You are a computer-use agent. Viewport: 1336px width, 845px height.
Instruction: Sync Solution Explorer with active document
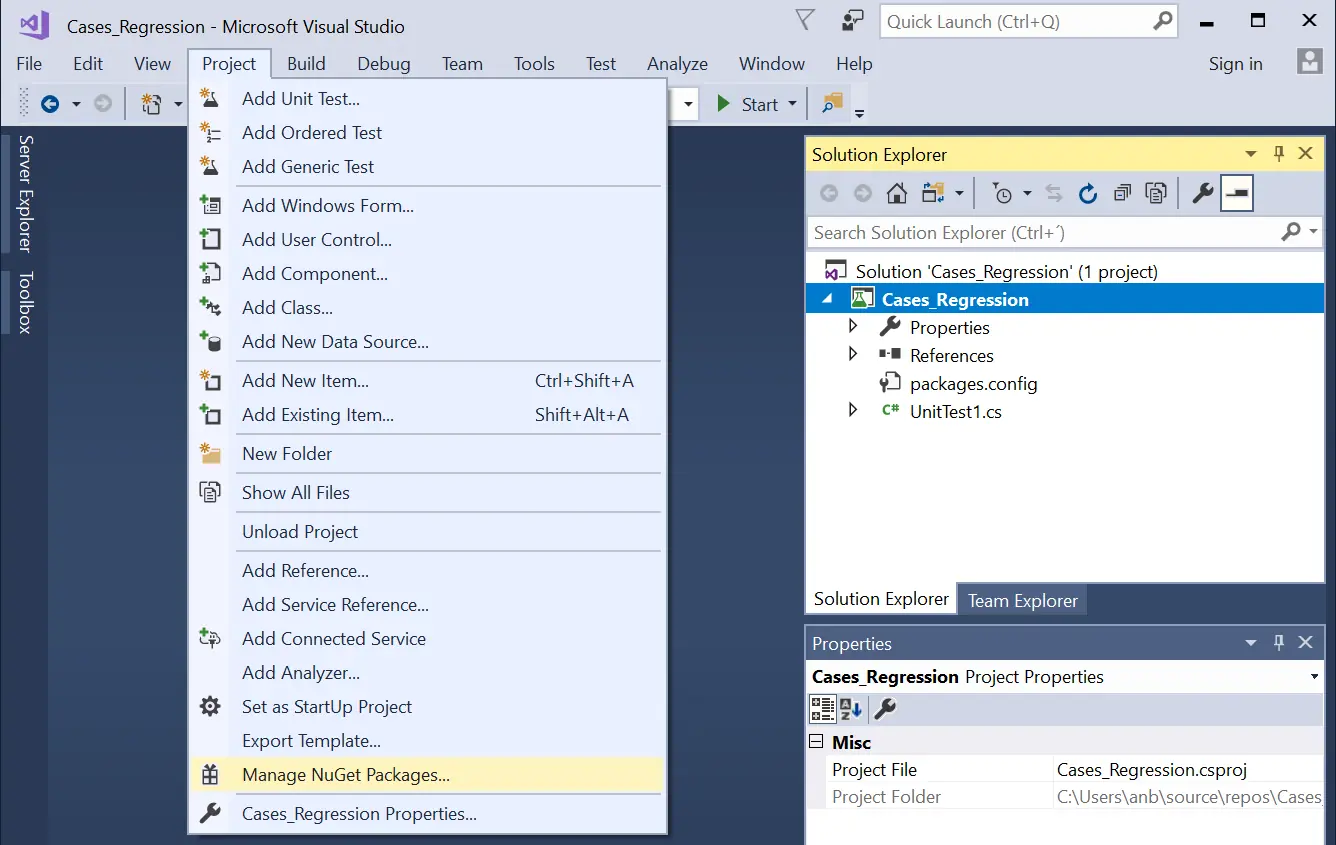pyautogui.click(x=1055, y=193)
